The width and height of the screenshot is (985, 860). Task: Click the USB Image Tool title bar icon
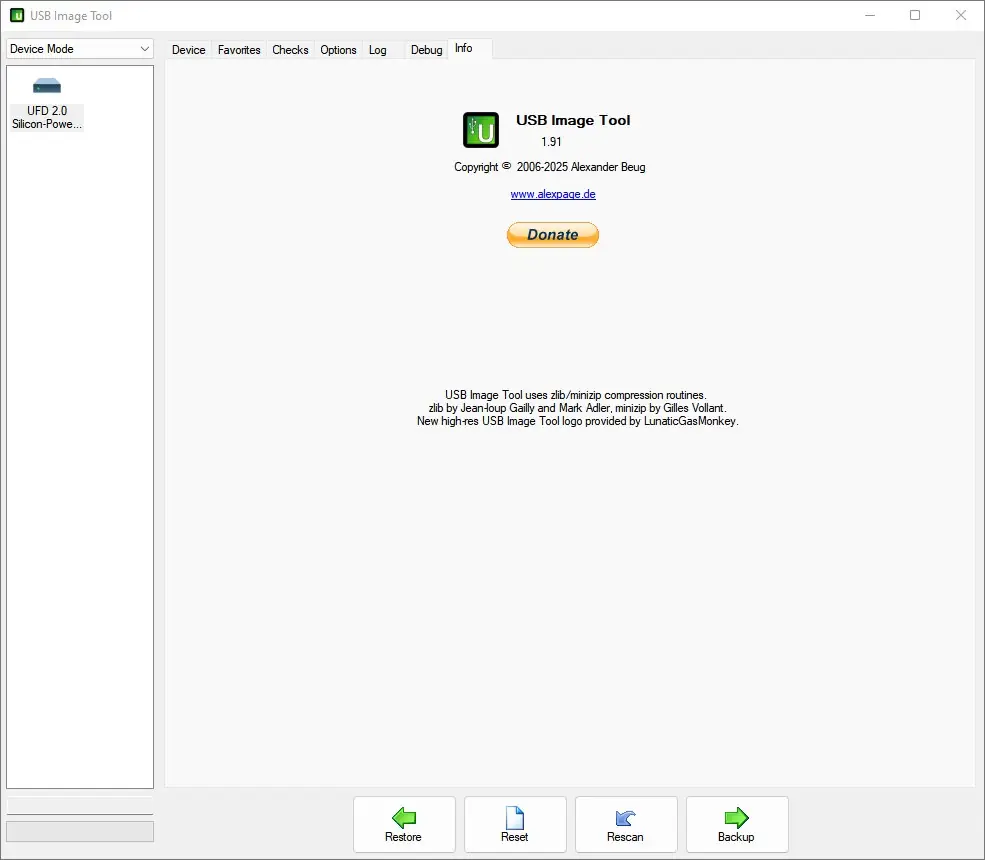pos(17,15)
